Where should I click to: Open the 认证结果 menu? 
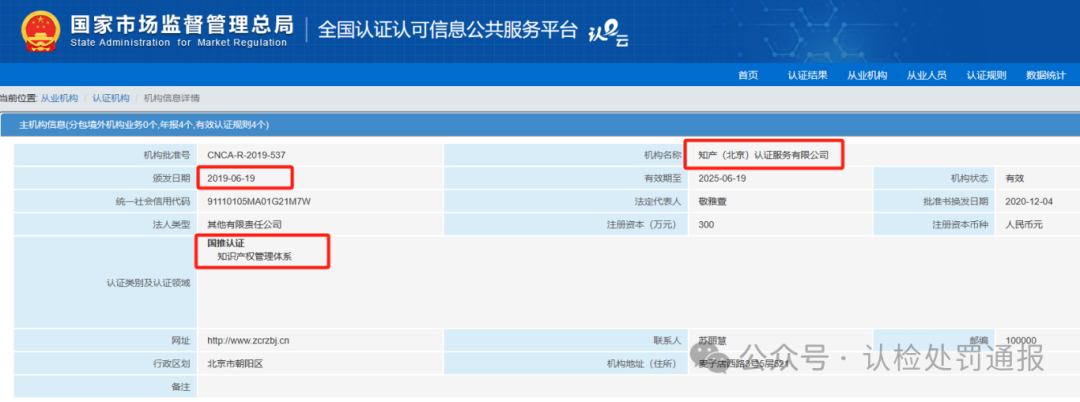[807, 76]
